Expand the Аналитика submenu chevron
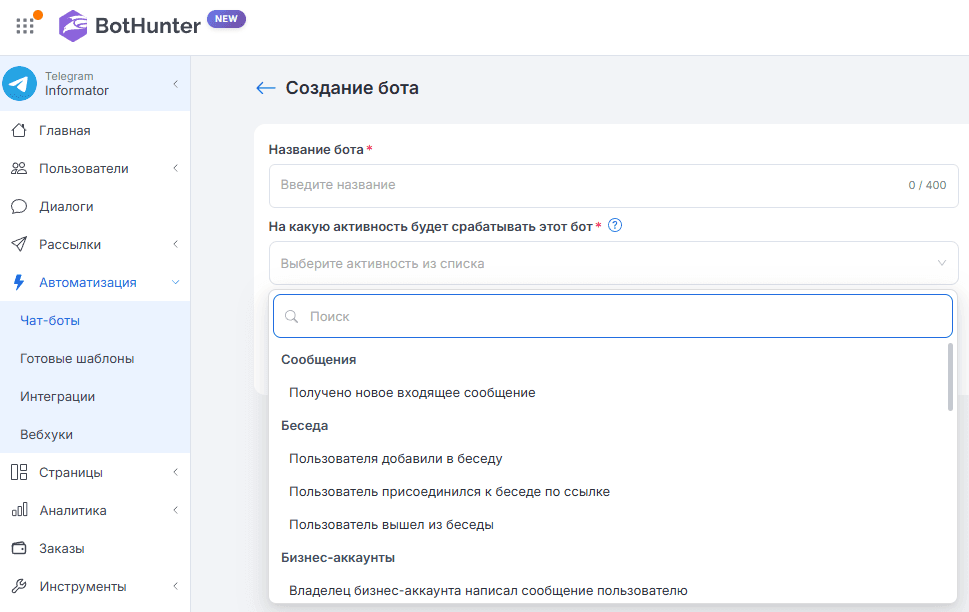Viewport: 969px width, 612px height. [176, 510]
